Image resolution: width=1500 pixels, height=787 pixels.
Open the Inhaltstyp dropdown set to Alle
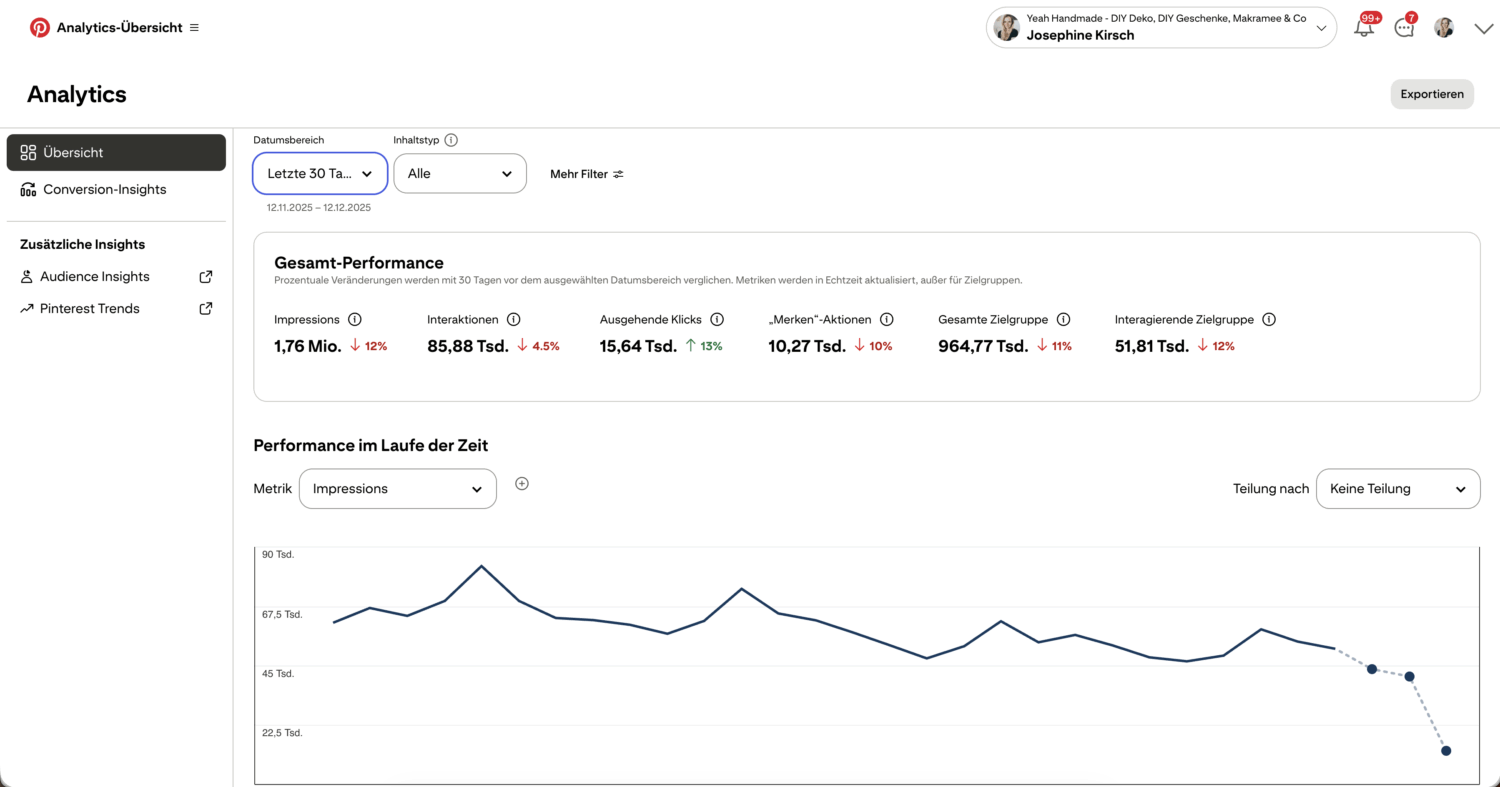460,173
